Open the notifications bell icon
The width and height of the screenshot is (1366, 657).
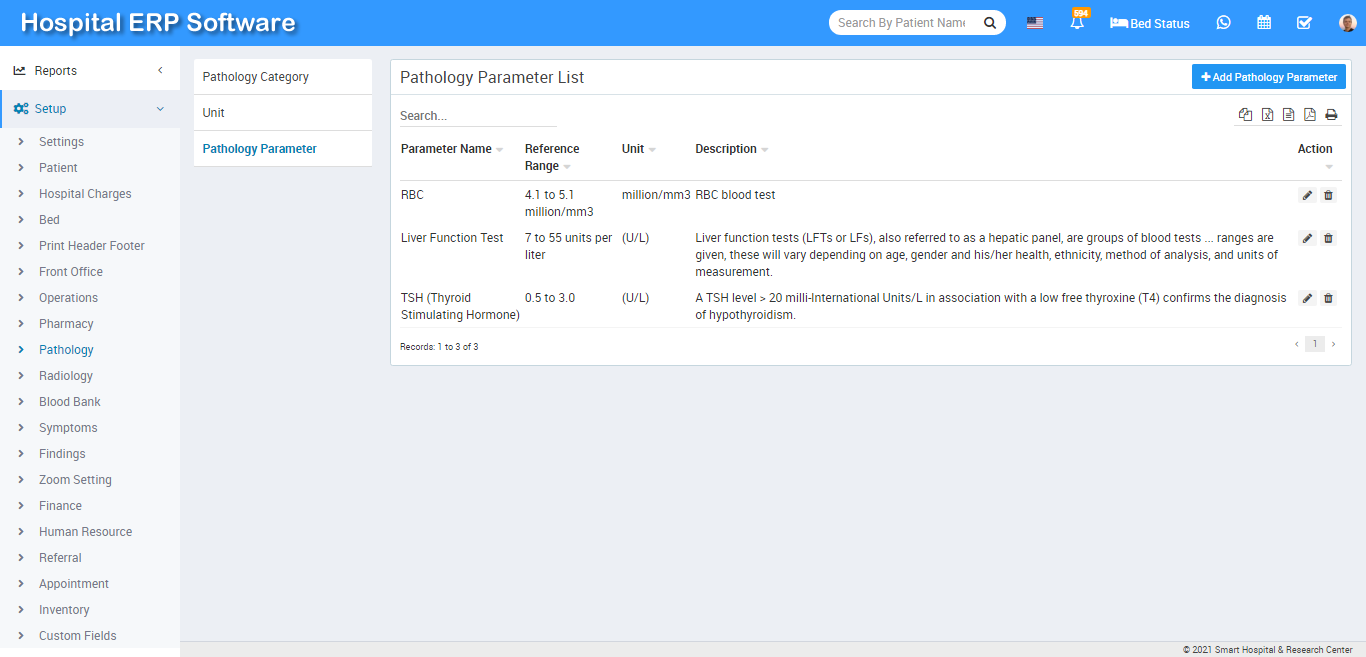pyautogui.click(x=1077, y=23)
